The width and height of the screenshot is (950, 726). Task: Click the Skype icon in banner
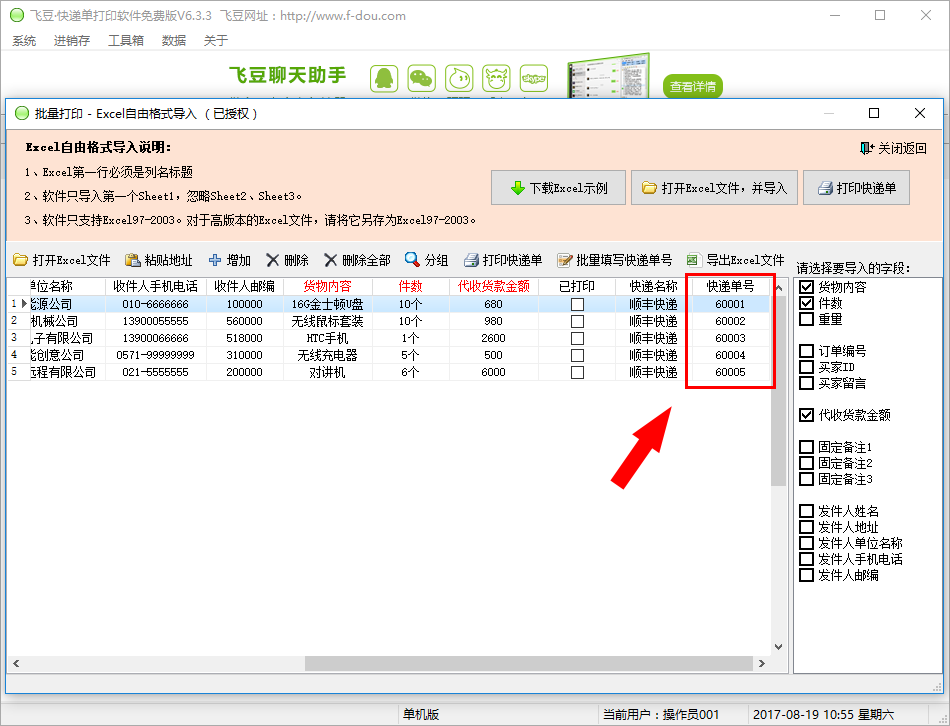[534, 79]
